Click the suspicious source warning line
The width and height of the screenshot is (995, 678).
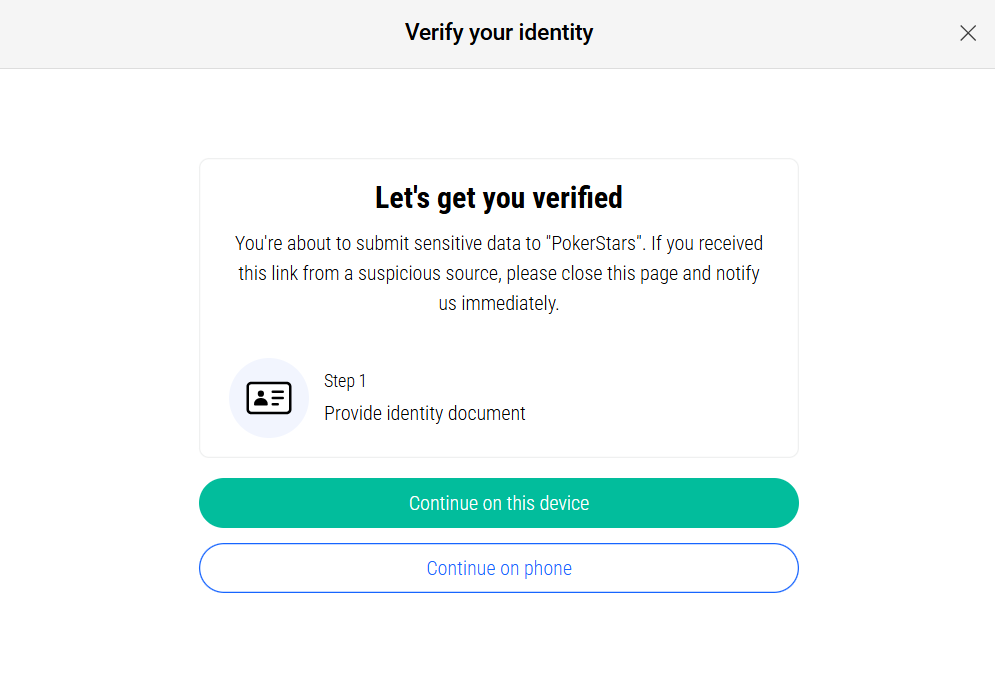(499, 273)
